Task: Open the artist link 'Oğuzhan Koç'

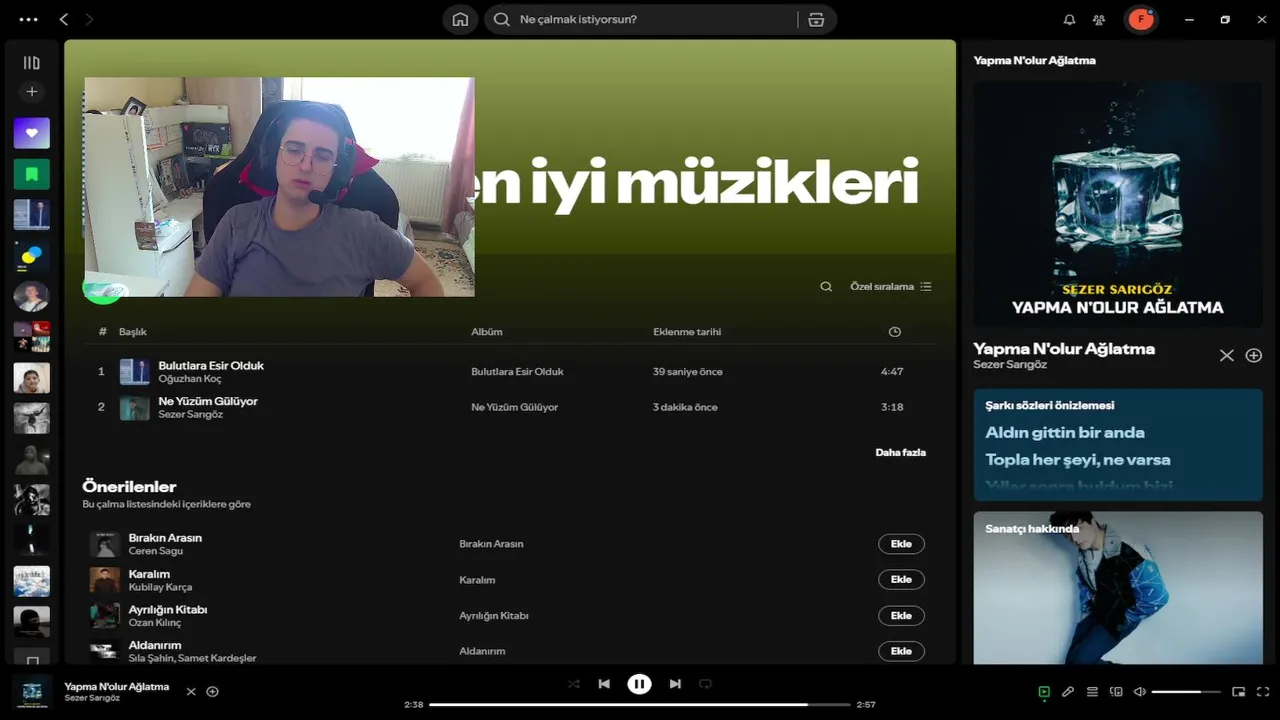Action: (190, 379)
